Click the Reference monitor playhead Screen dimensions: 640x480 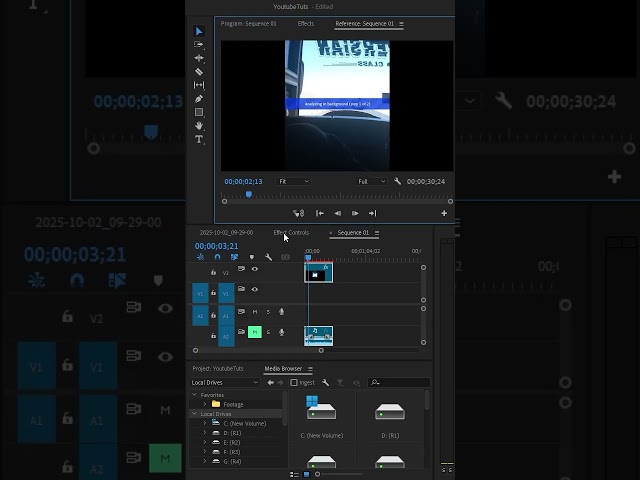tap(249, 195)
